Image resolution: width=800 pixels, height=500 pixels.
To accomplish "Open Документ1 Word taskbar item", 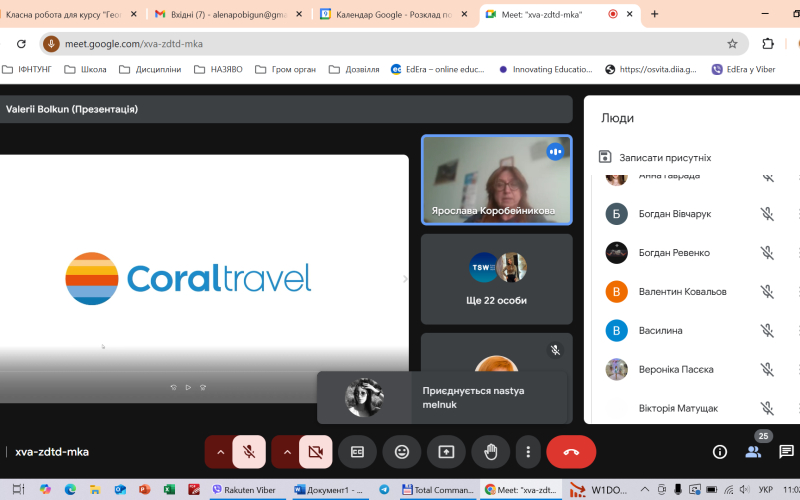I will tap(329, 490).
